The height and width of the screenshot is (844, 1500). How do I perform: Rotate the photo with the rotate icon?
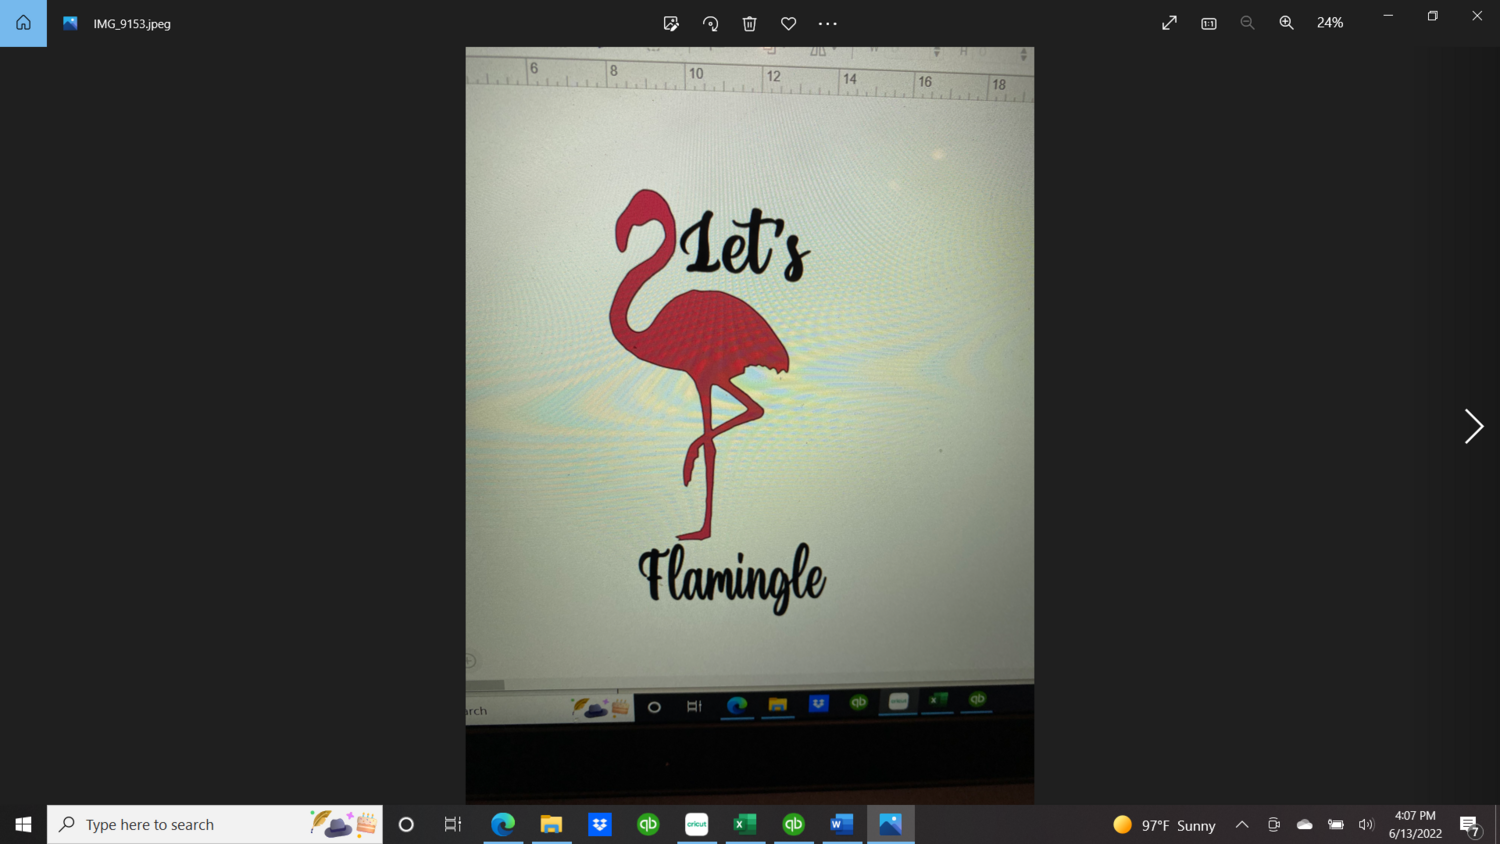pyautogui.click(x=710, y=23)
